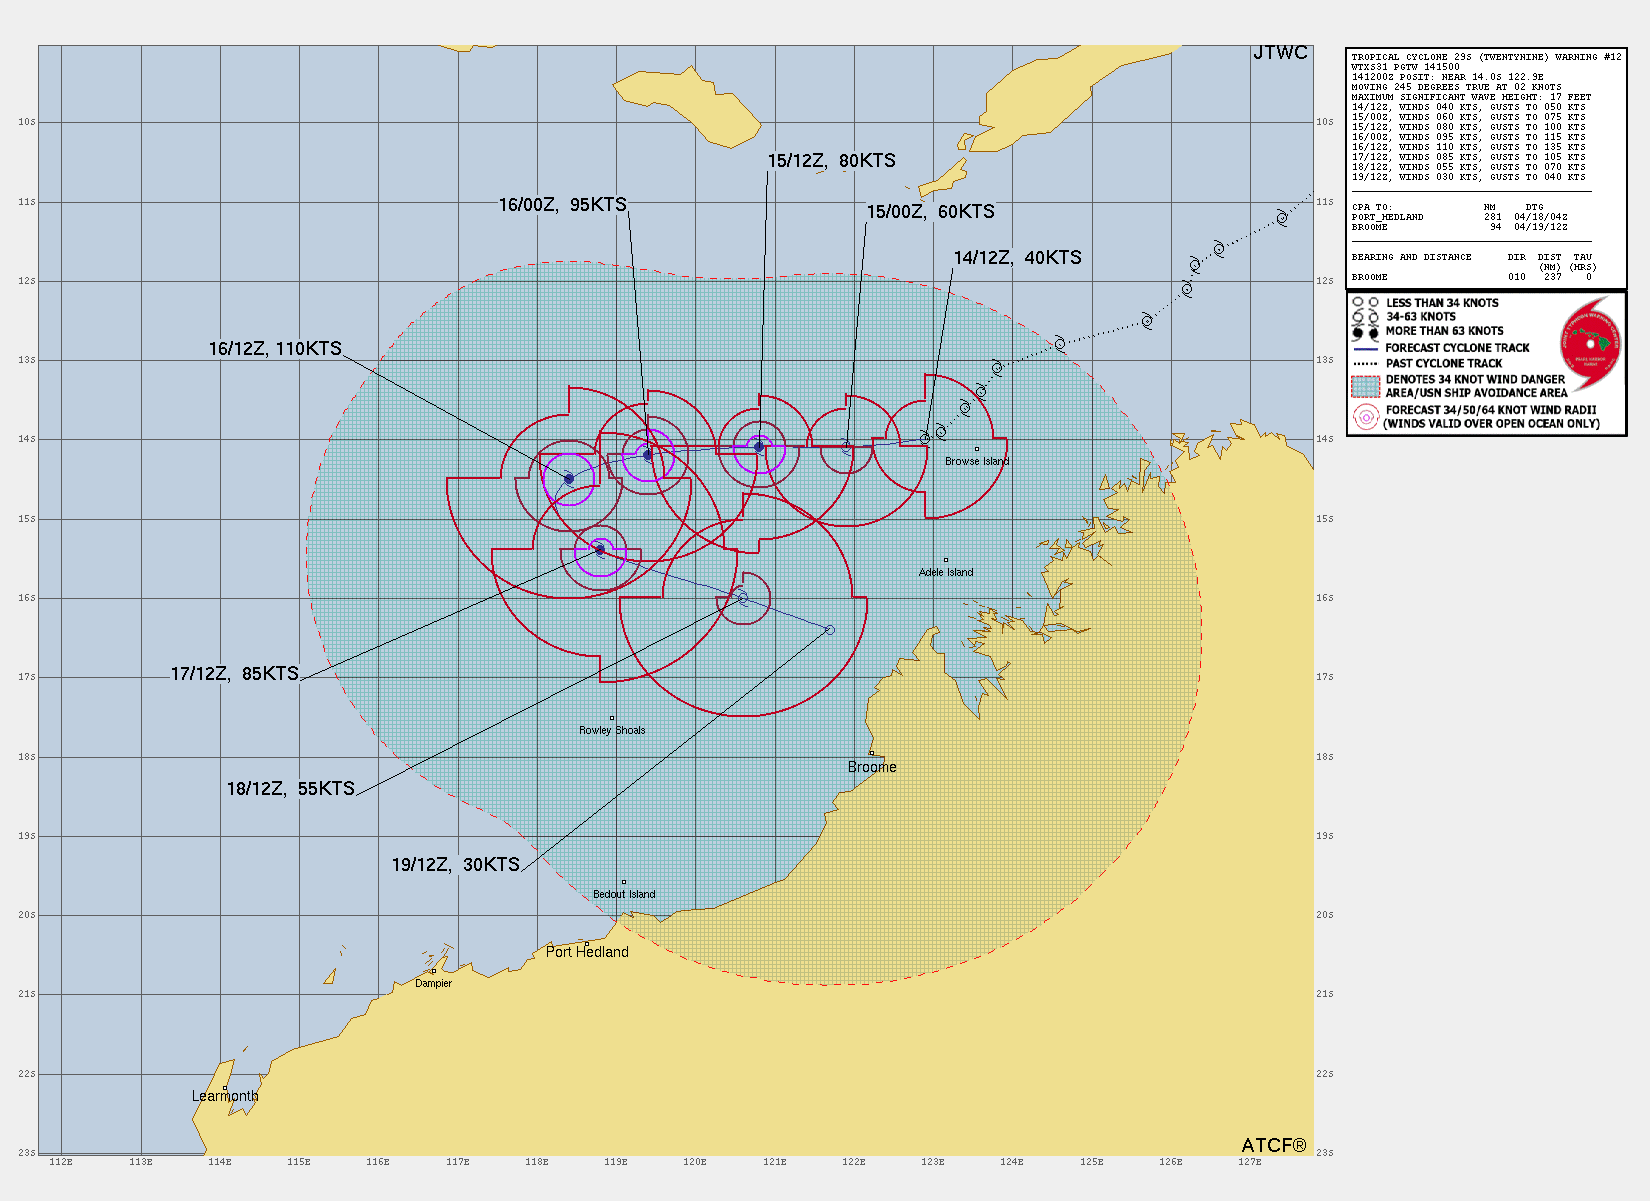Click the northeasternmost past-track cyclone symbol
This screenshot has height=1201, width=1650.
1282,218
